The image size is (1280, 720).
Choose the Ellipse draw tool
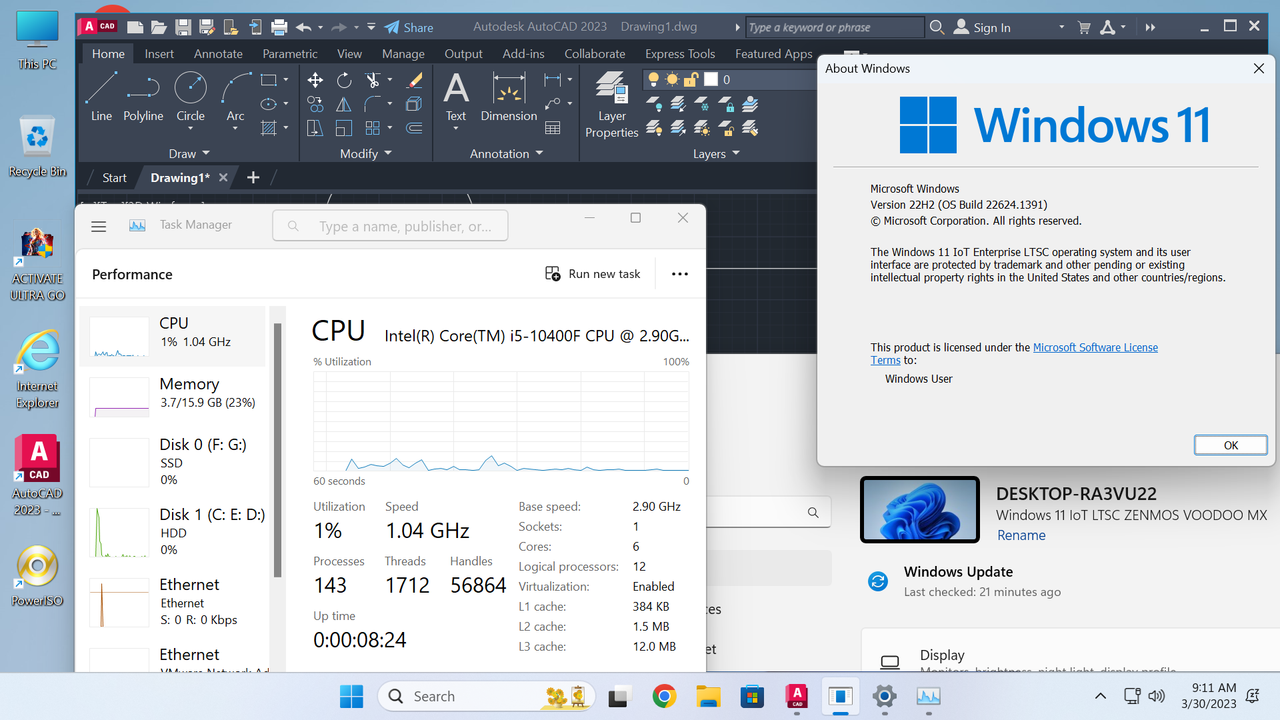pyautogui.click(x=268, y=104)
